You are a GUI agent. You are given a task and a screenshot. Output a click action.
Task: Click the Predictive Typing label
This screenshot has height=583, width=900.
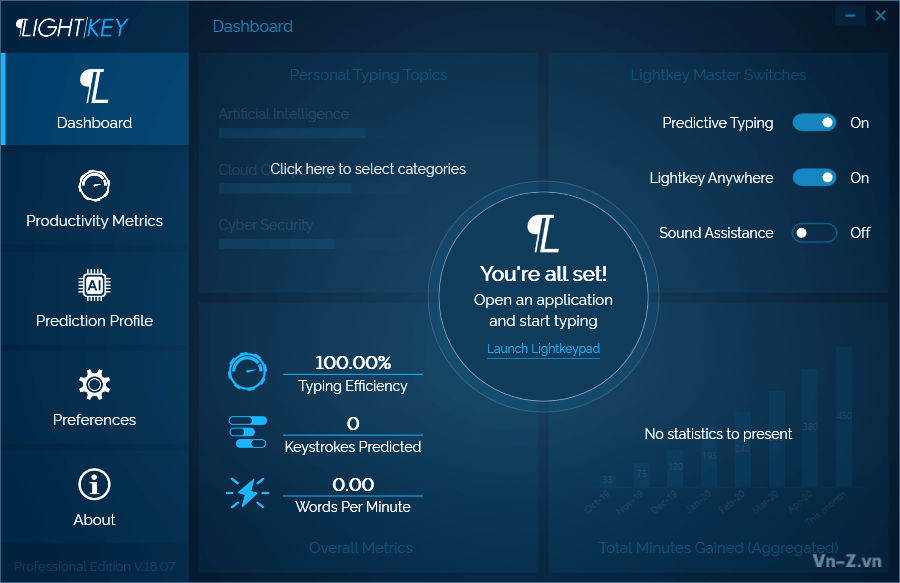(x=717, y=123)
